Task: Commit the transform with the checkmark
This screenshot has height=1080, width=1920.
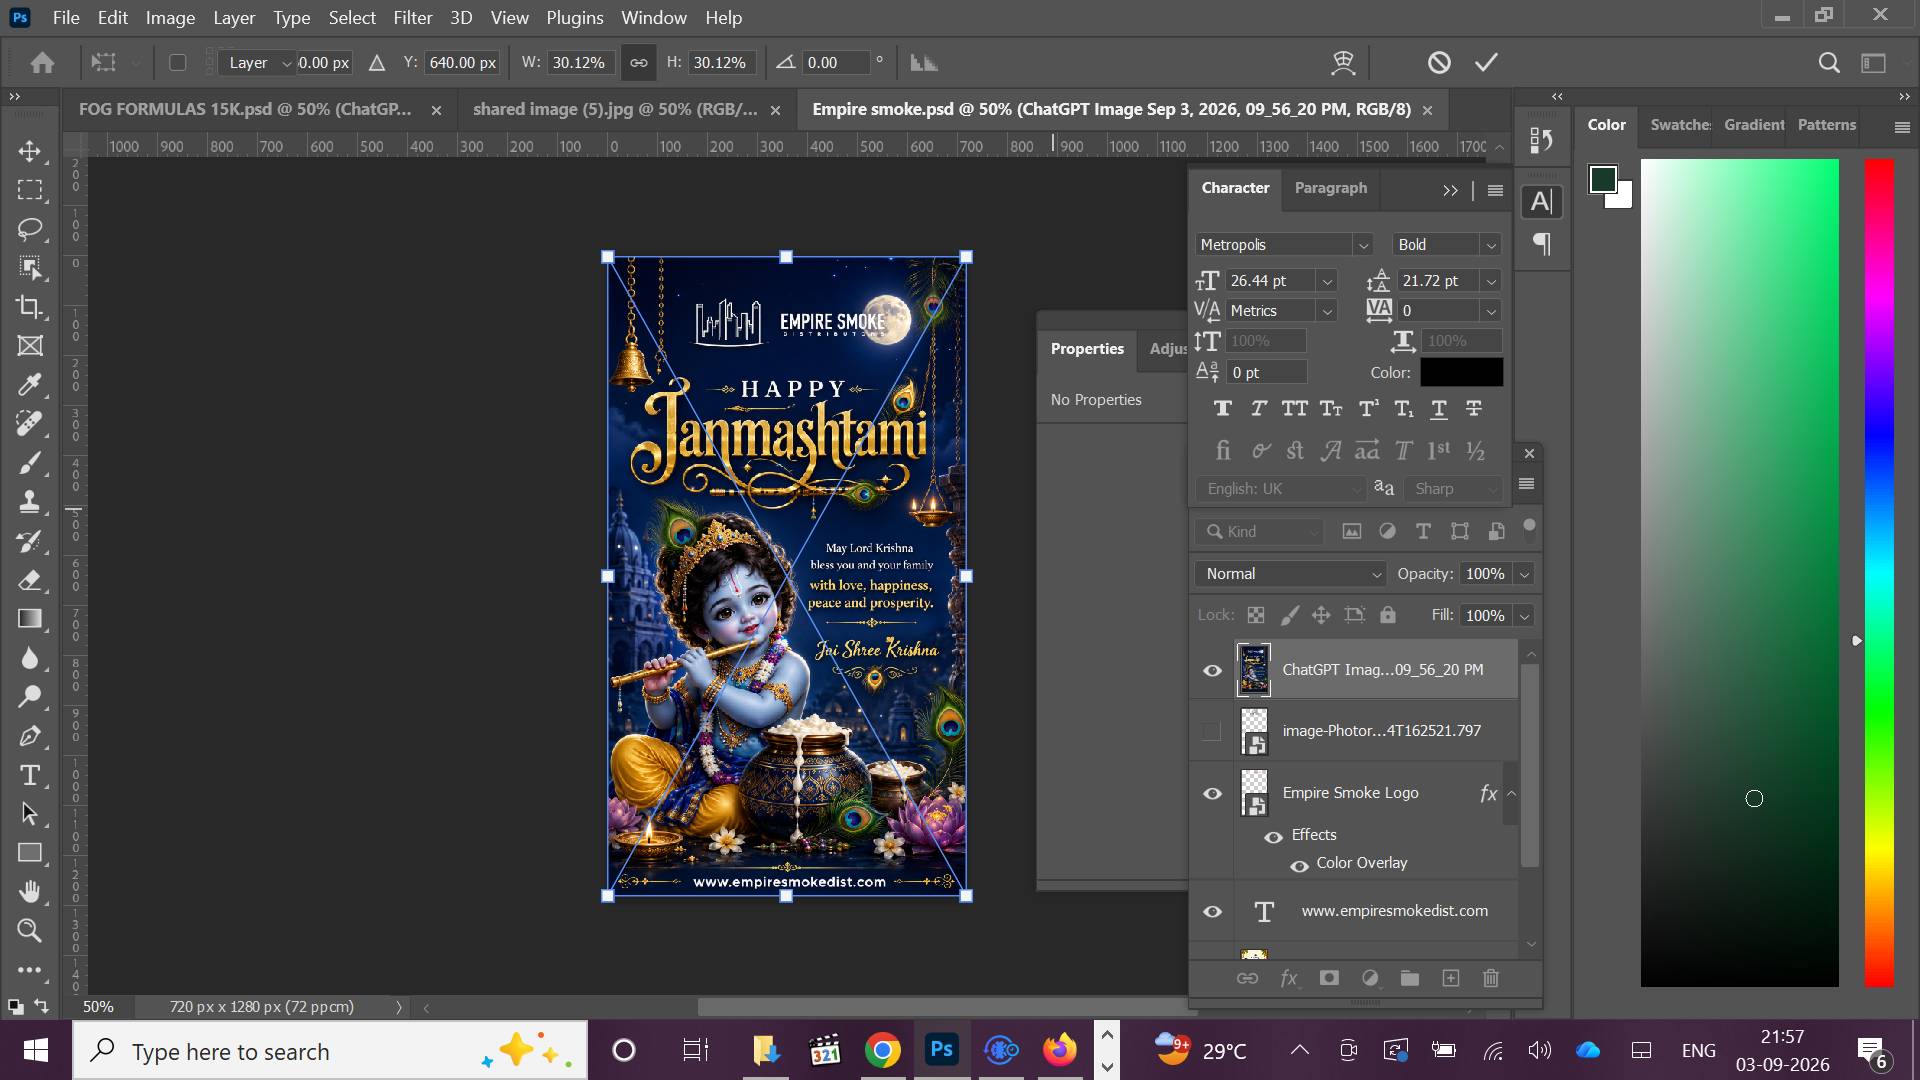Action: 1486,62
